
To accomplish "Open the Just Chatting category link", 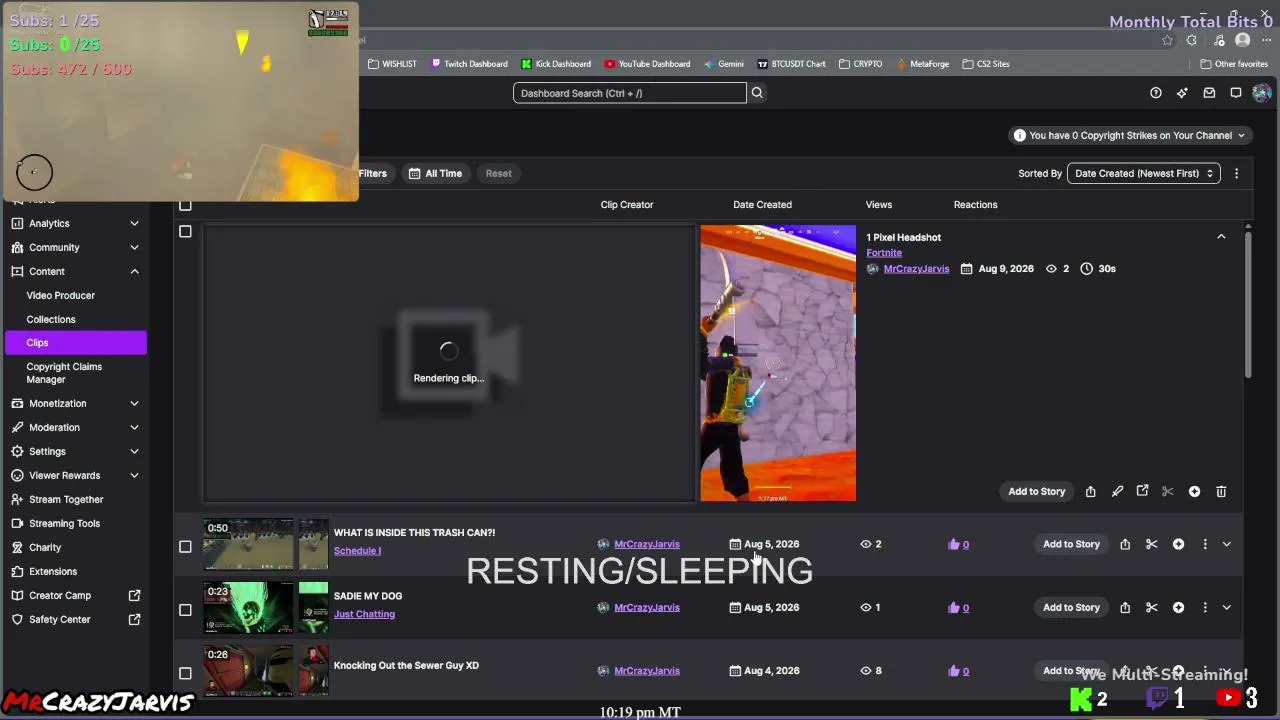I will tap(364, 614).
